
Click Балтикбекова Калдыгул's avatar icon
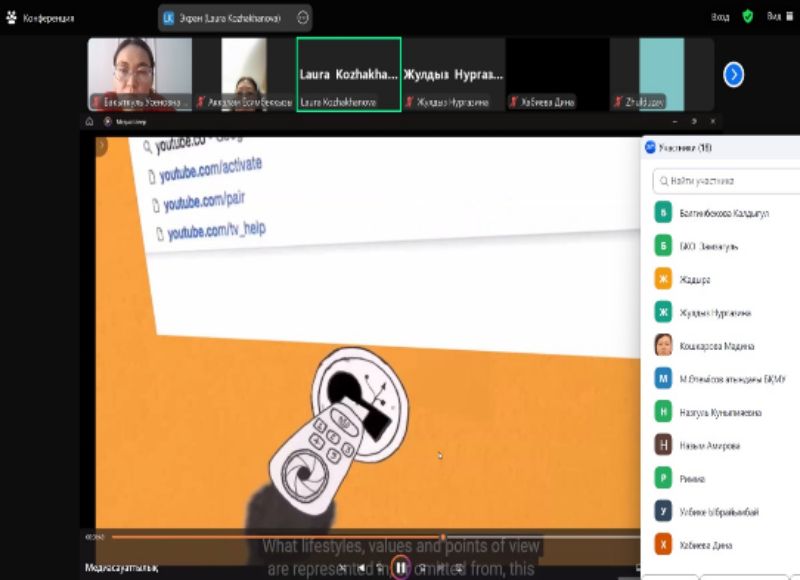[663, 213]
